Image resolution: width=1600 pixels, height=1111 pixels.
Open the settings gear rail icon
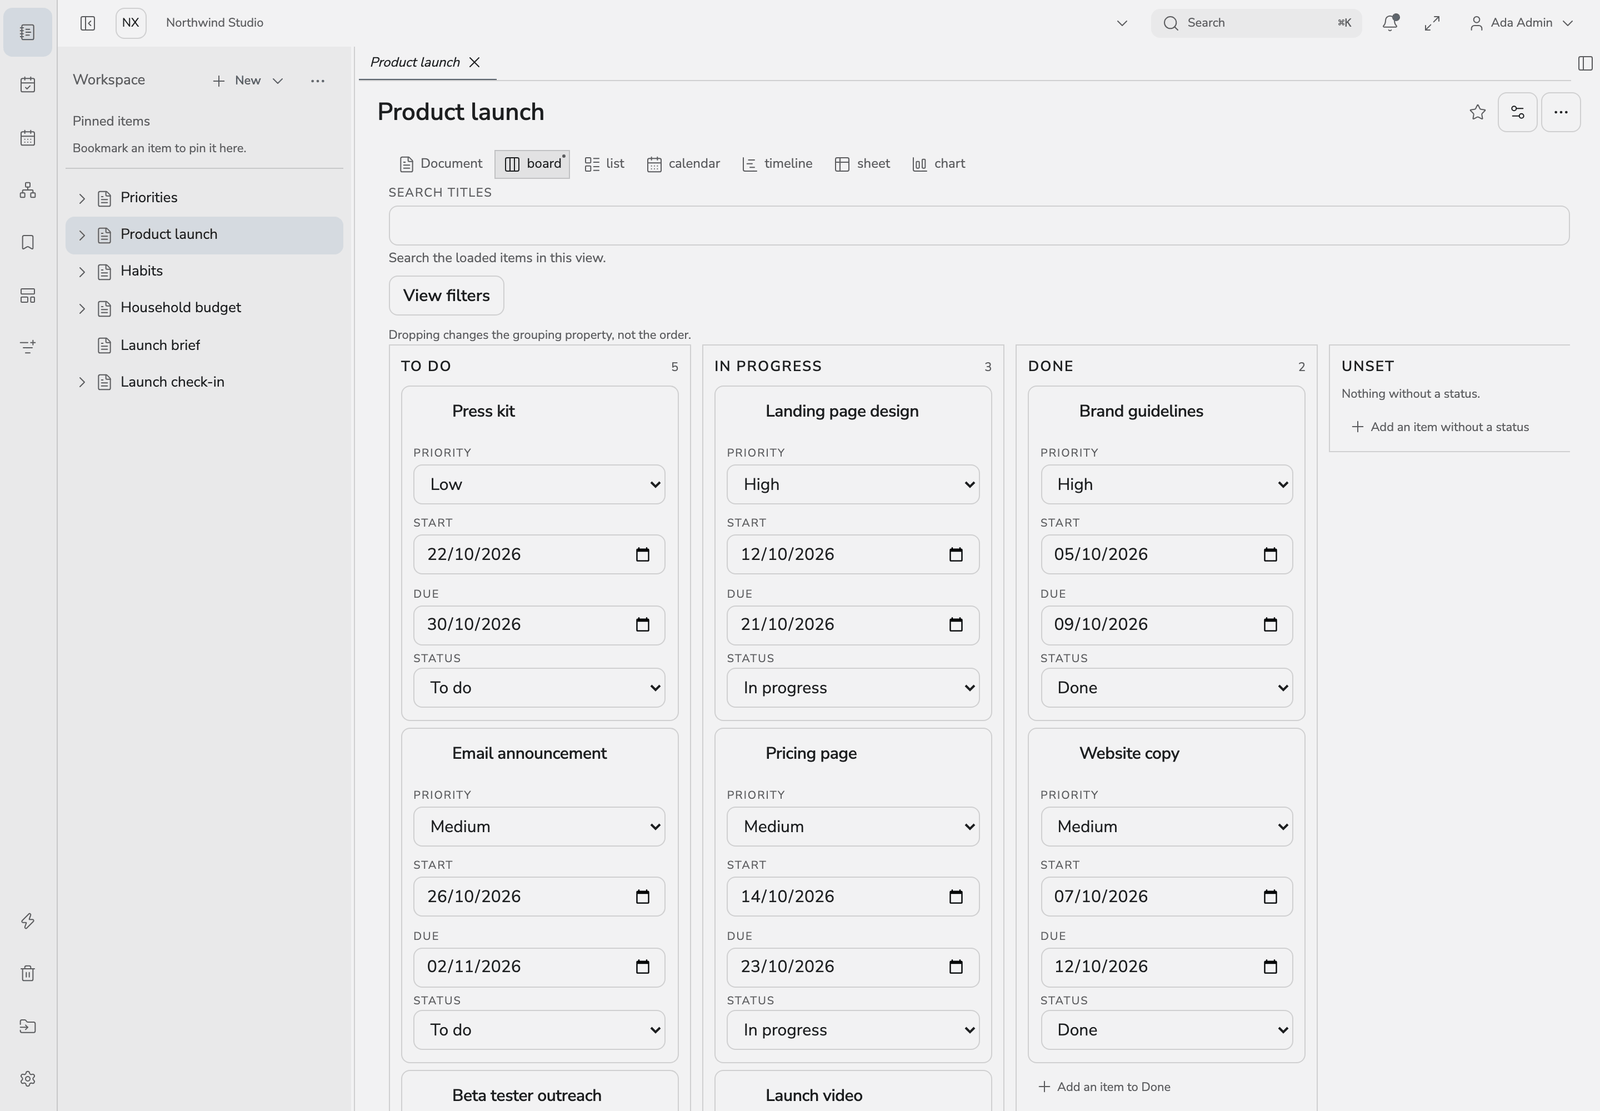[28, 1079]
